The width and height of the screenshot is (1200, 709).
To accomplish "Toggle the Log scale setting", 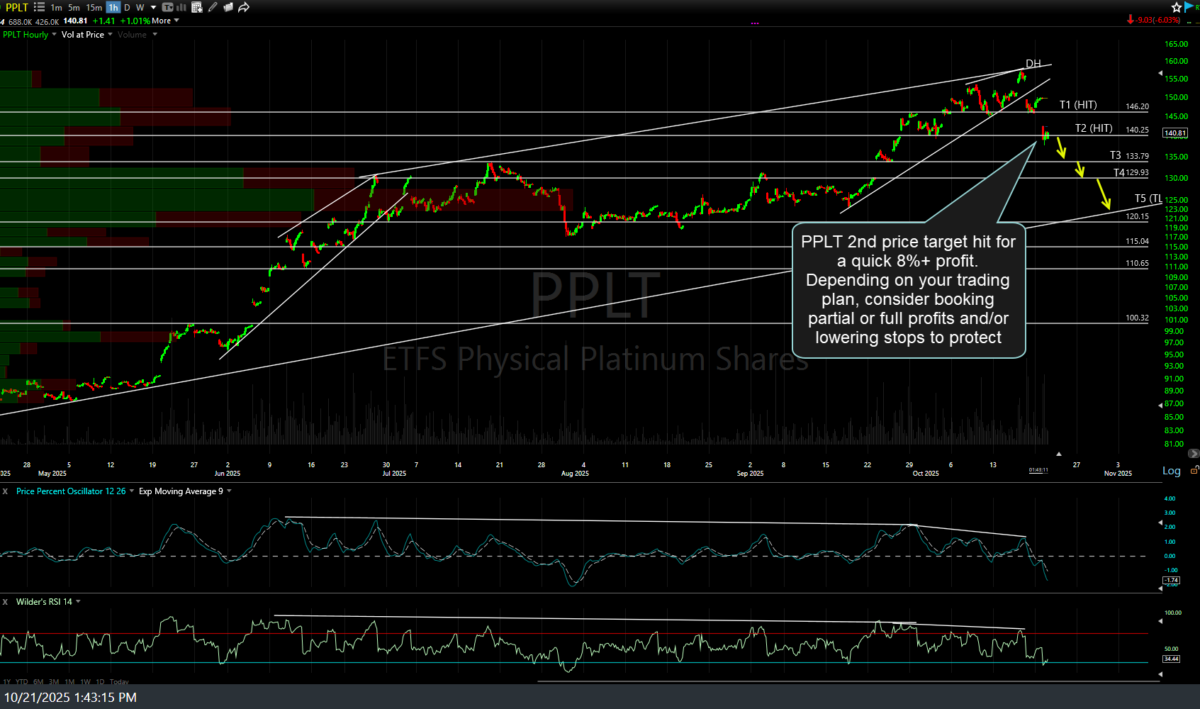I will pyautogui.click(x=1171, y=471).
